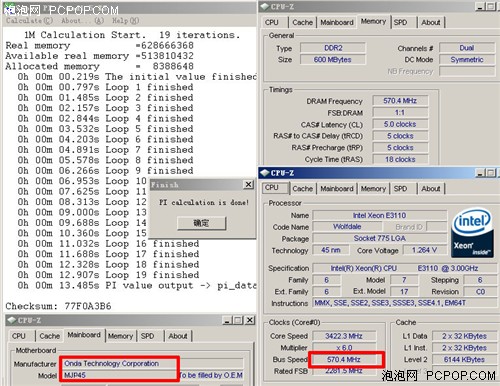The width and height of the screenshot is (500, 386).
Task: Open Cache tab in middle CPU-Z window
Action: point(302,189)
